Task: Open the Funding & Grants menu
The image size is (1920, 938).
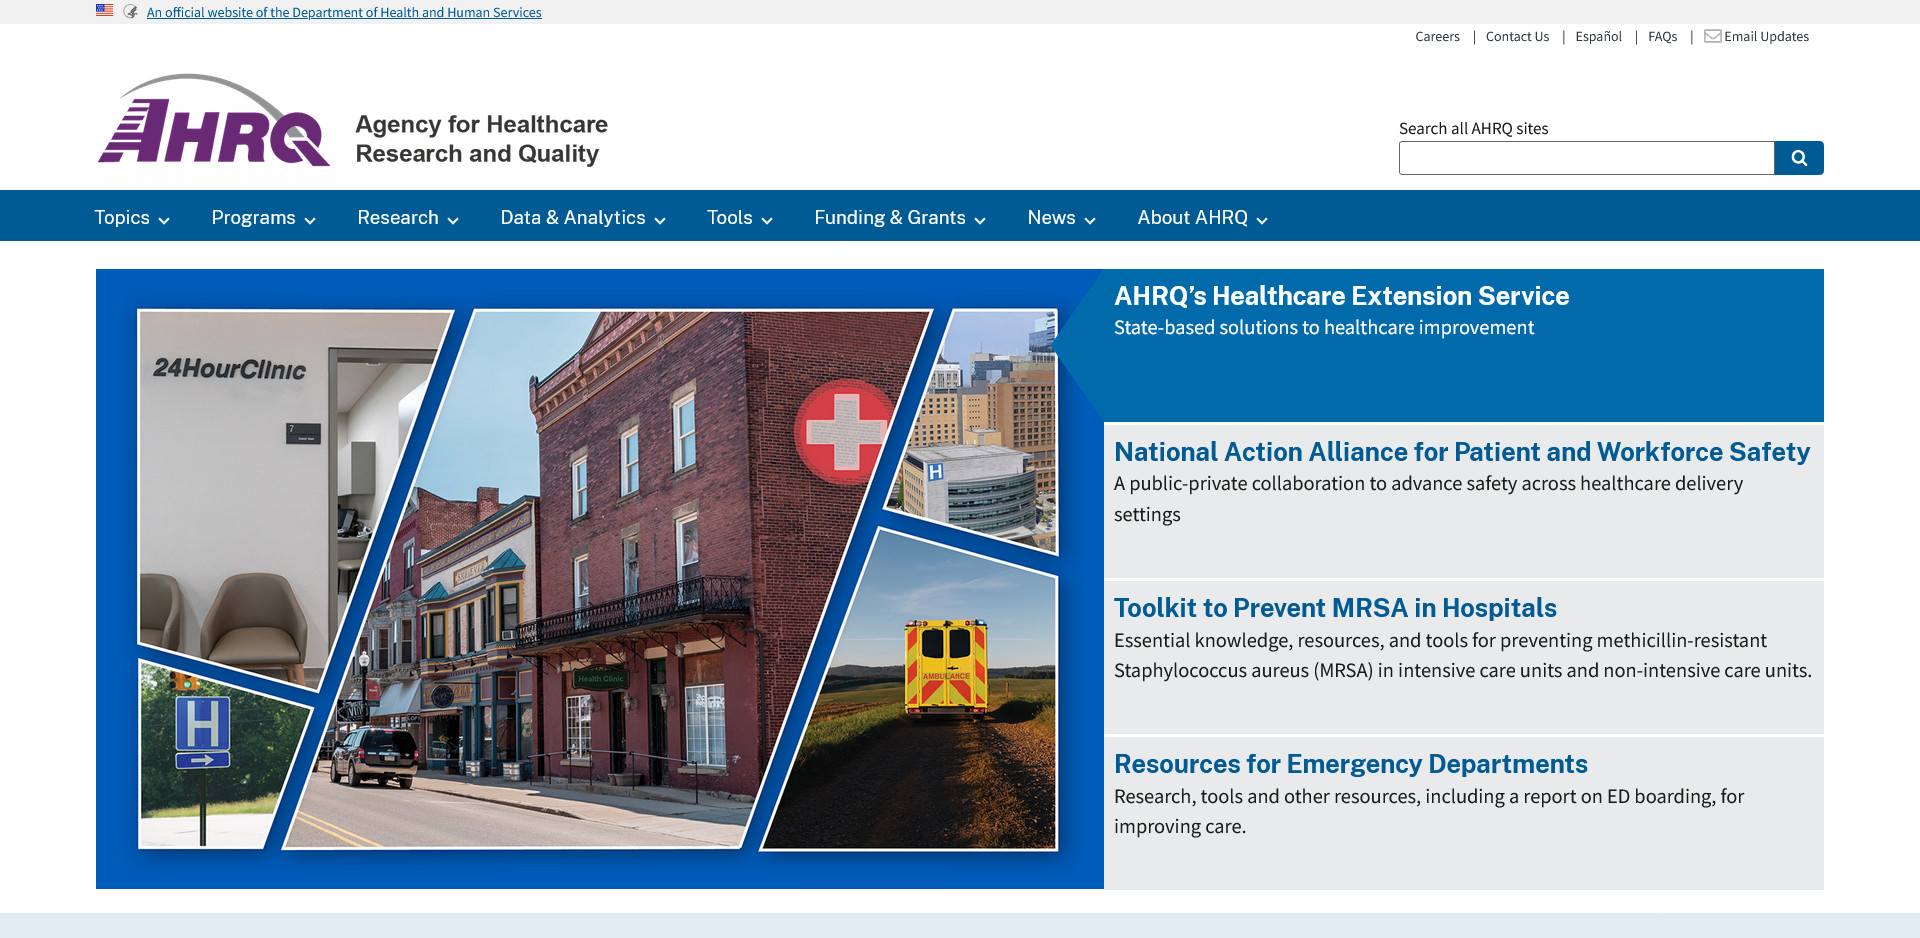Action: (899, 218)
